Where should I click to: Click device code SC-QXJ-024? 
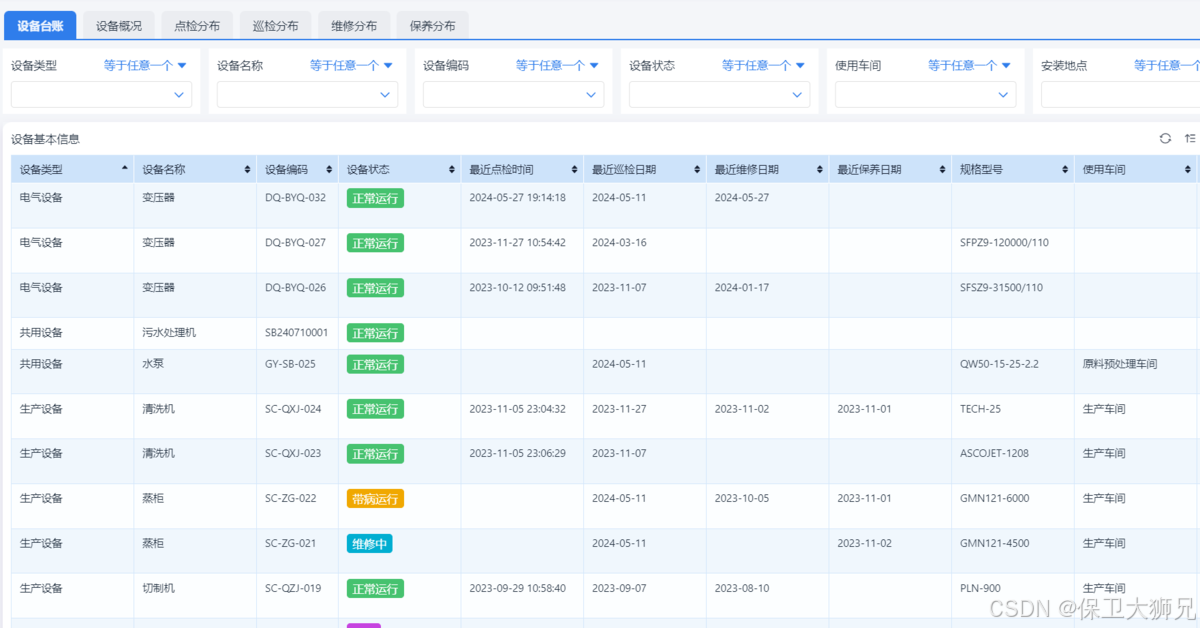293,409
